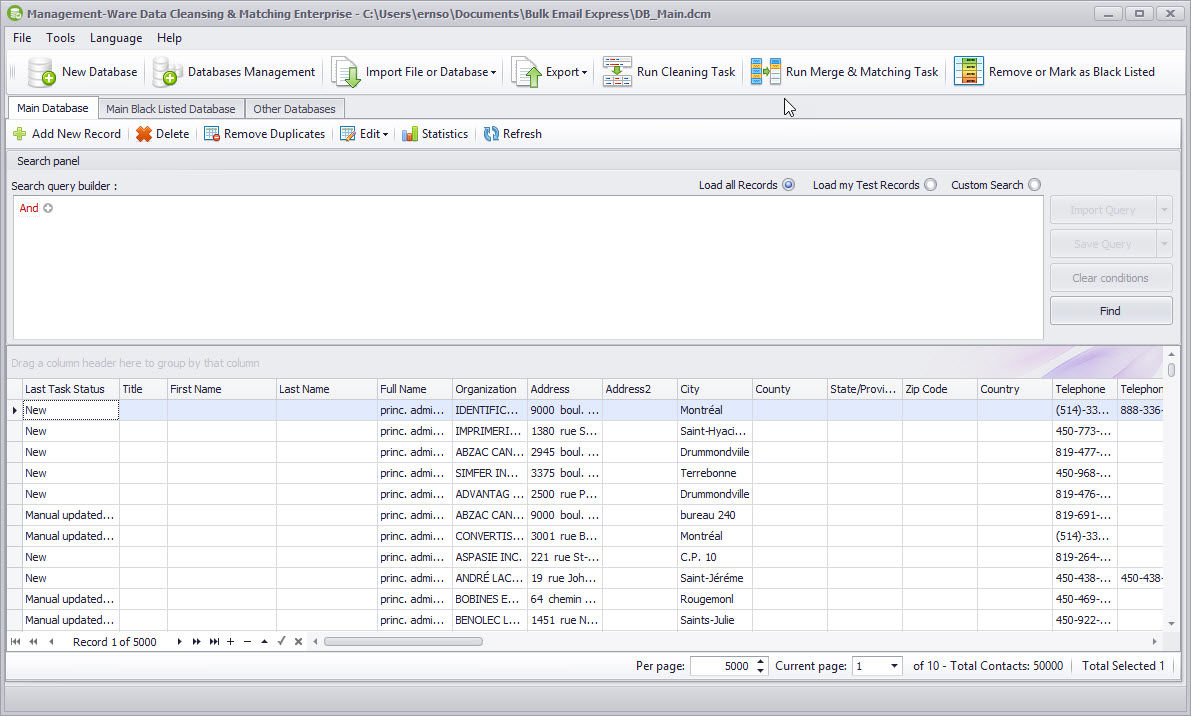Click the Edit pencil icon
Image resolution: width=1191 pixels, height=716 pixels.
tap(348, 134)
